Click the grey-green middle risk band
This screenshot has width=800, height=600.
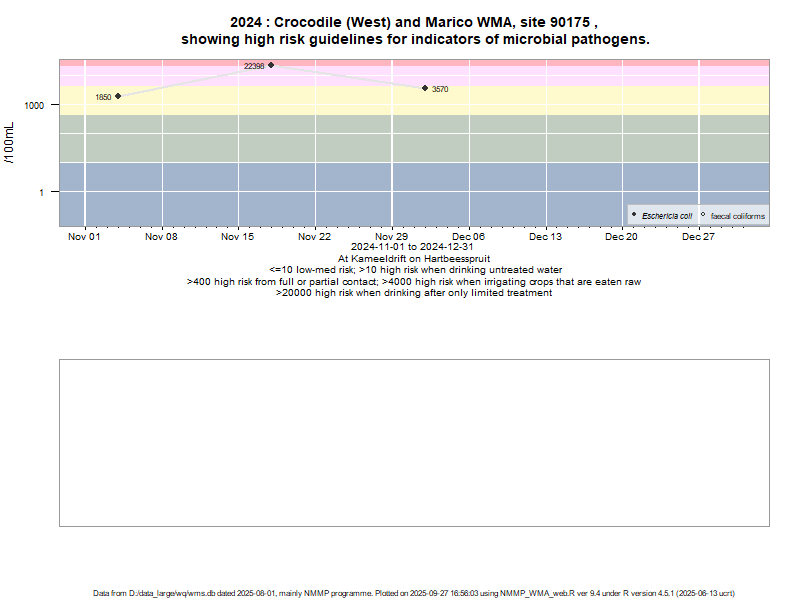coord(400,138)
